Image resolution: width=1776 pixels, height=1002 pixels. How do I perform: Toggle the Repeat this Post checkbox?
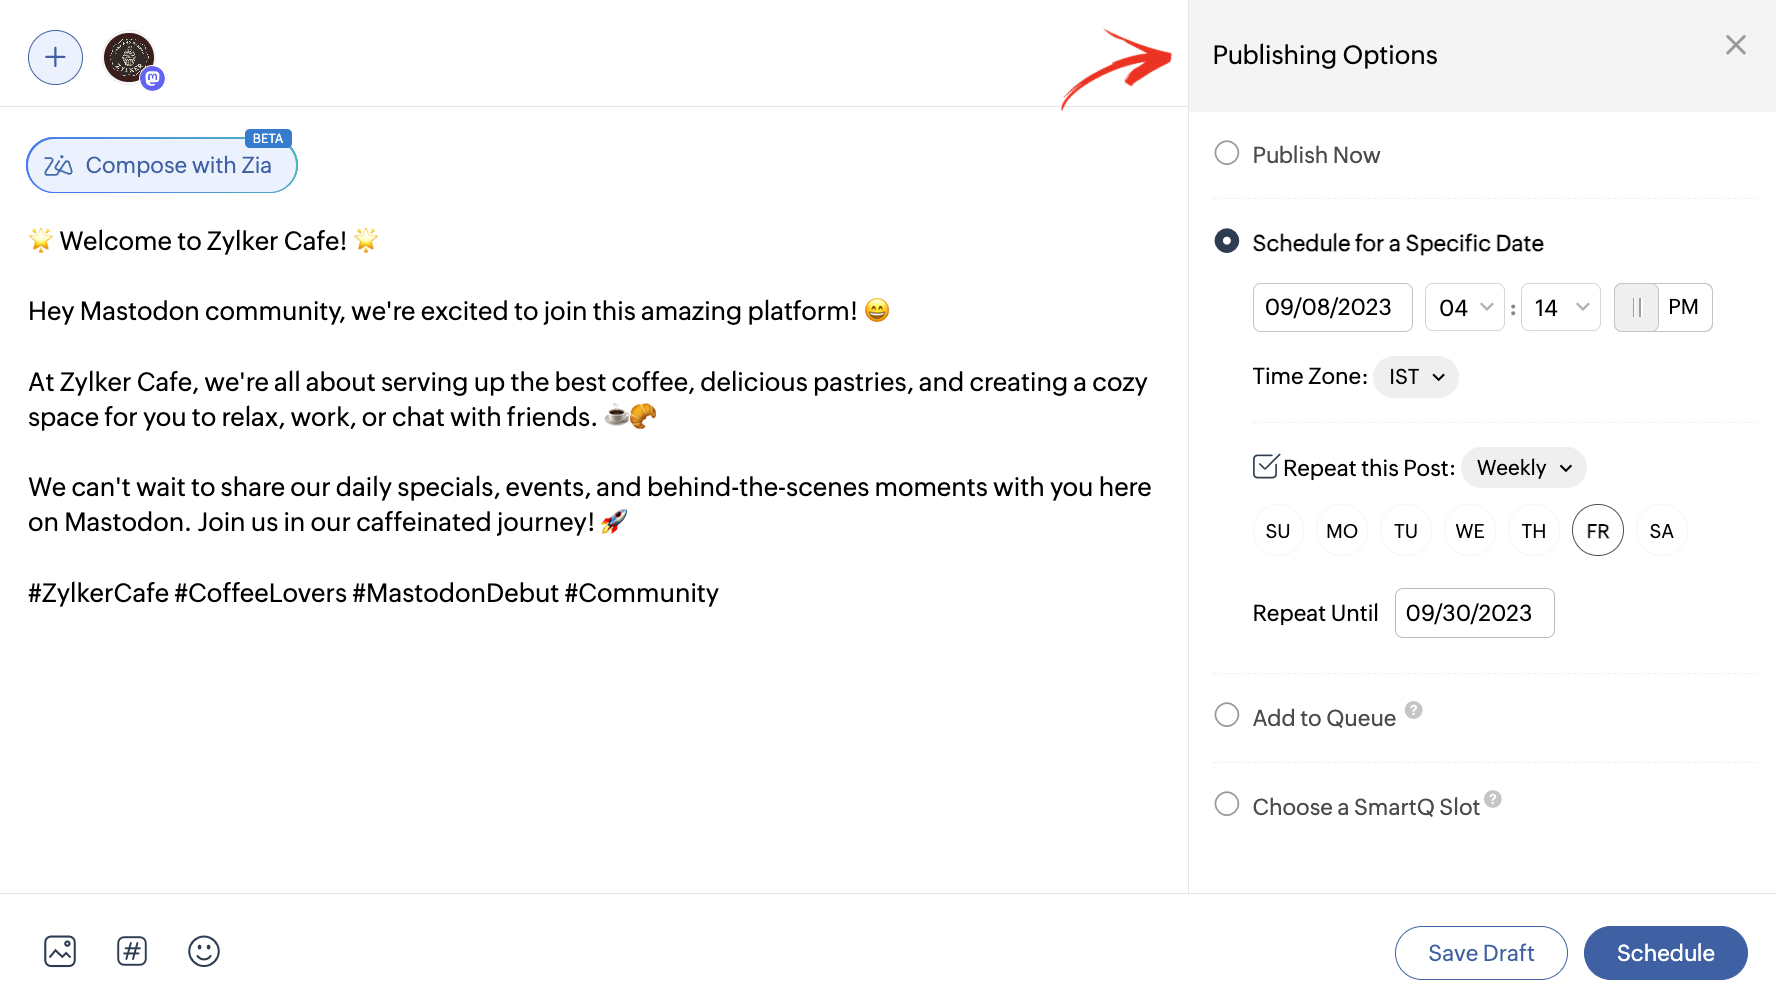(x=1266, y=467)
